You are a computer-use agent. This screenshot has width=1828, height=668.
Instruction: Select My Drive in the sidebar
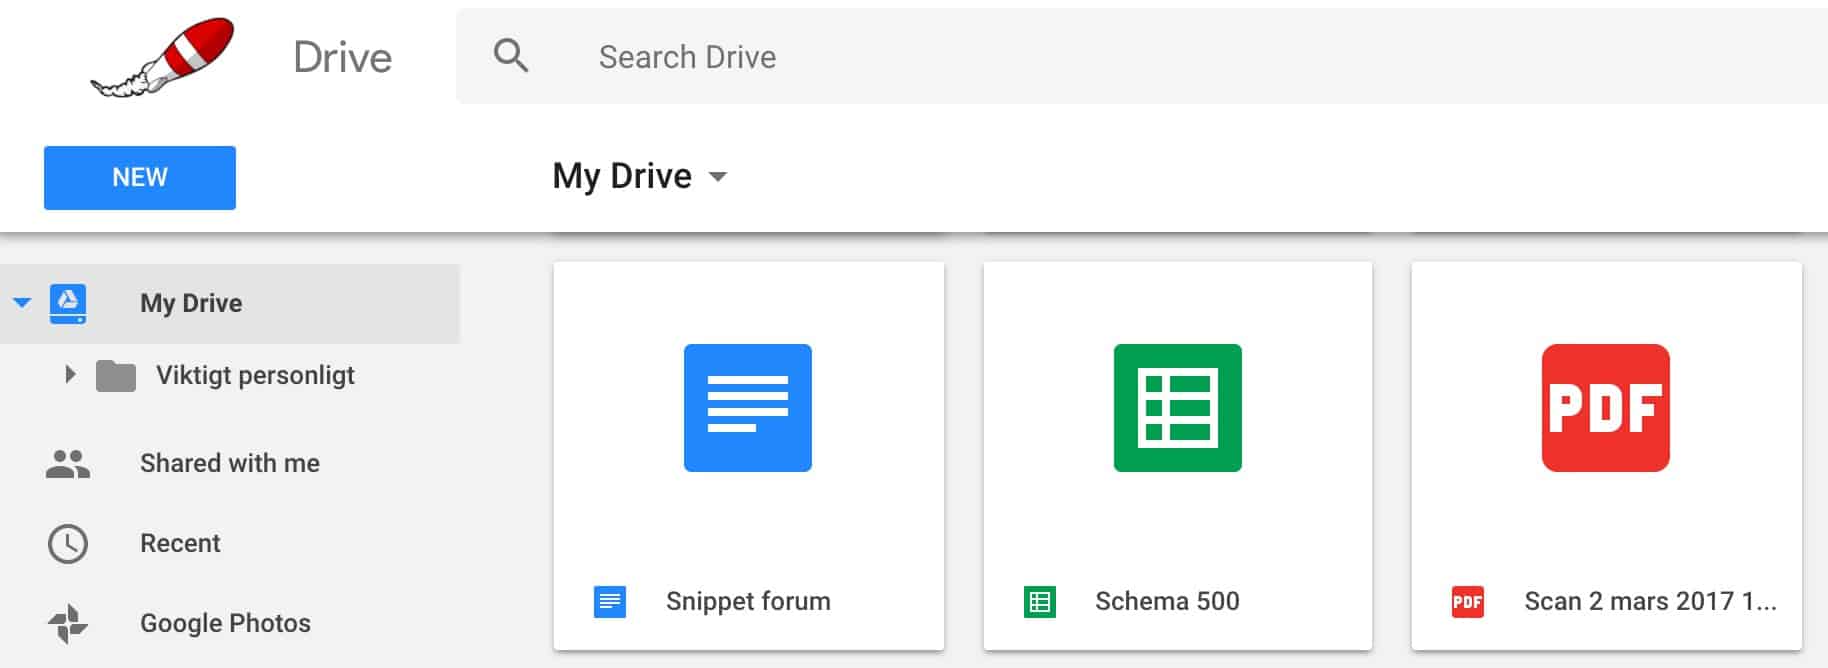click(x=230, y=303)
